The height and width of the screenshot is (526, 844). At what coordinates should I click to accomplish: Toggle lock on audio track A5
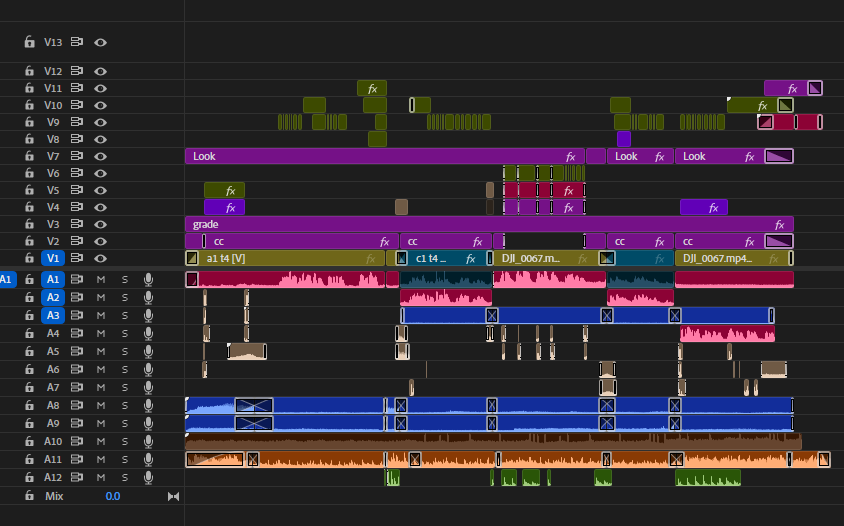point(30,352)
